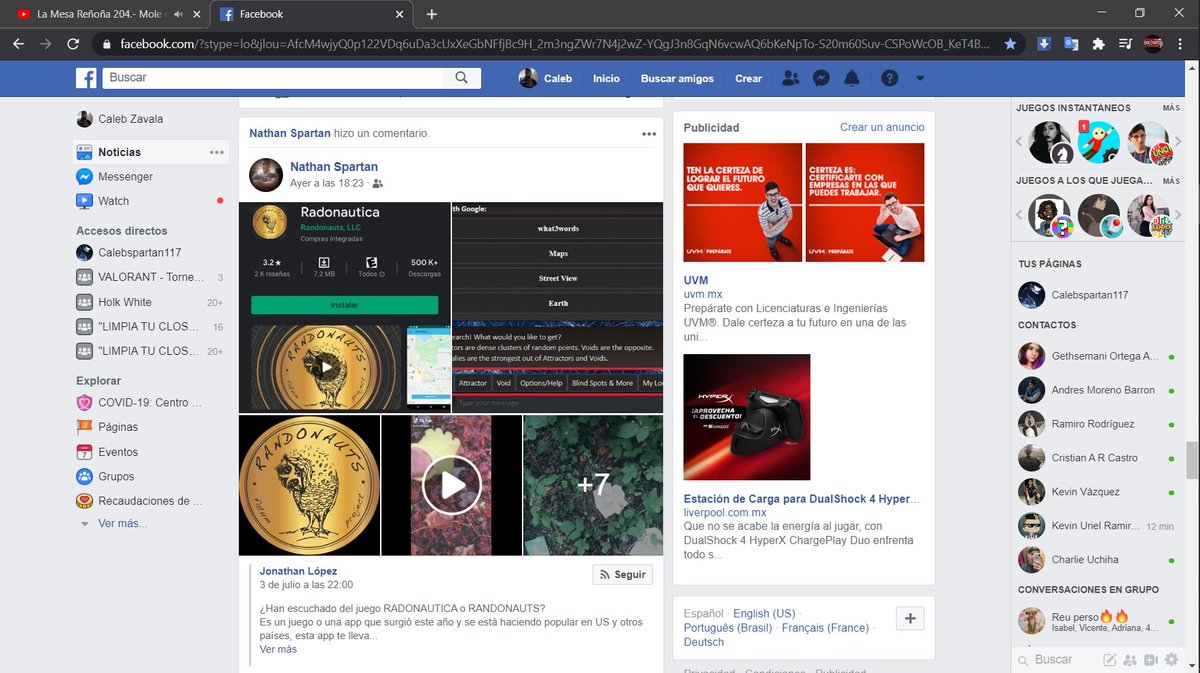The width and height of the screenshot is (1200, 673).
Task: Click Crear un anuncio link
Action: 882,127
